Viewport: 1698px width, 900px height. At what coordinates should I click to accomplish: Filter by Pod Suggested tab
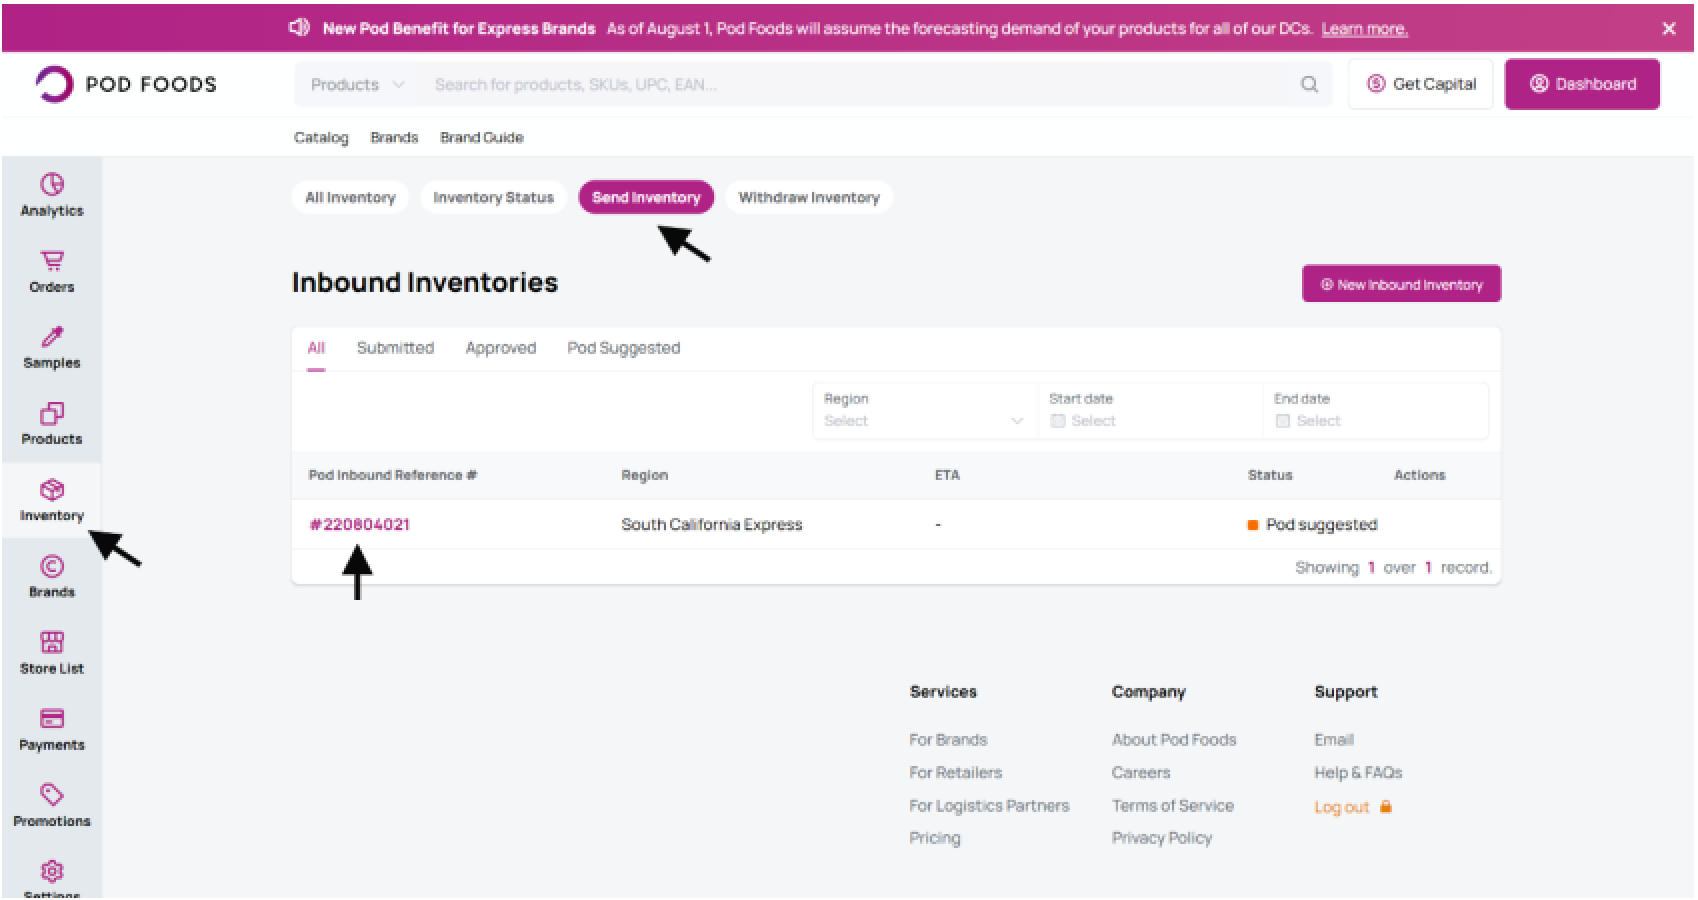[x=623, y=348]
